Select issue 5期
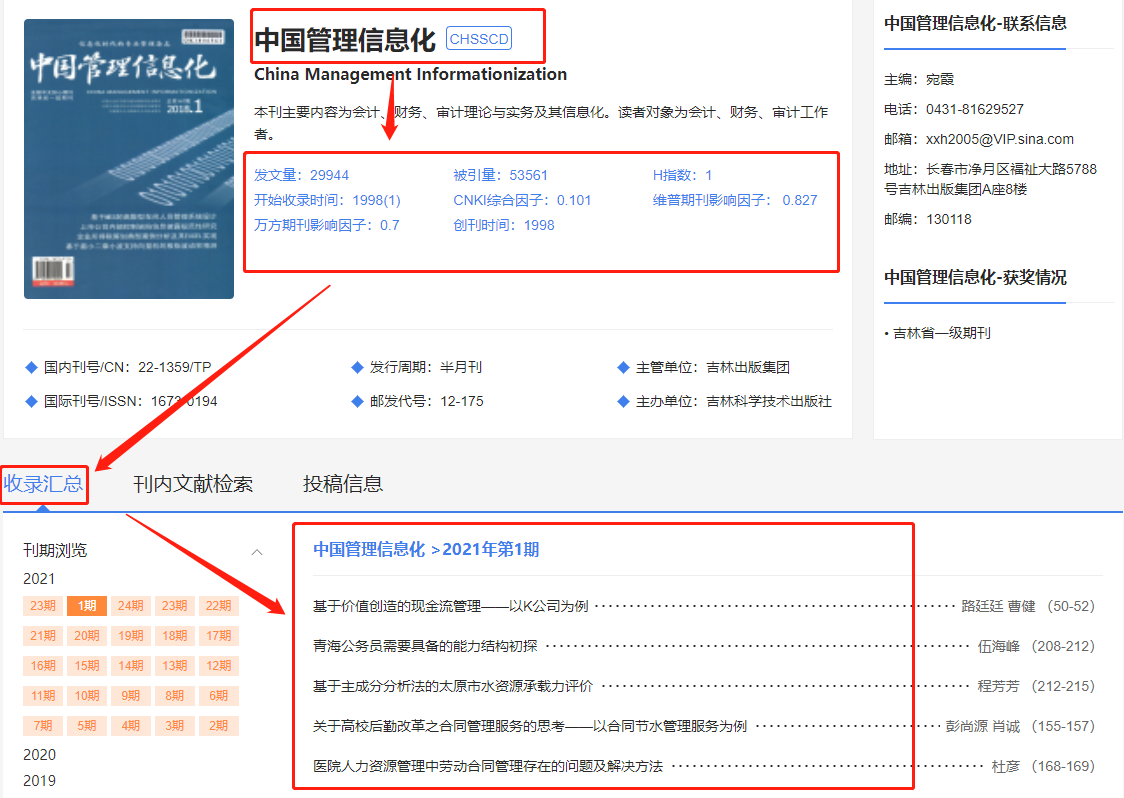Image resolution: width=1124 pixels, height=798 pixels. click(x=87, y=726)
